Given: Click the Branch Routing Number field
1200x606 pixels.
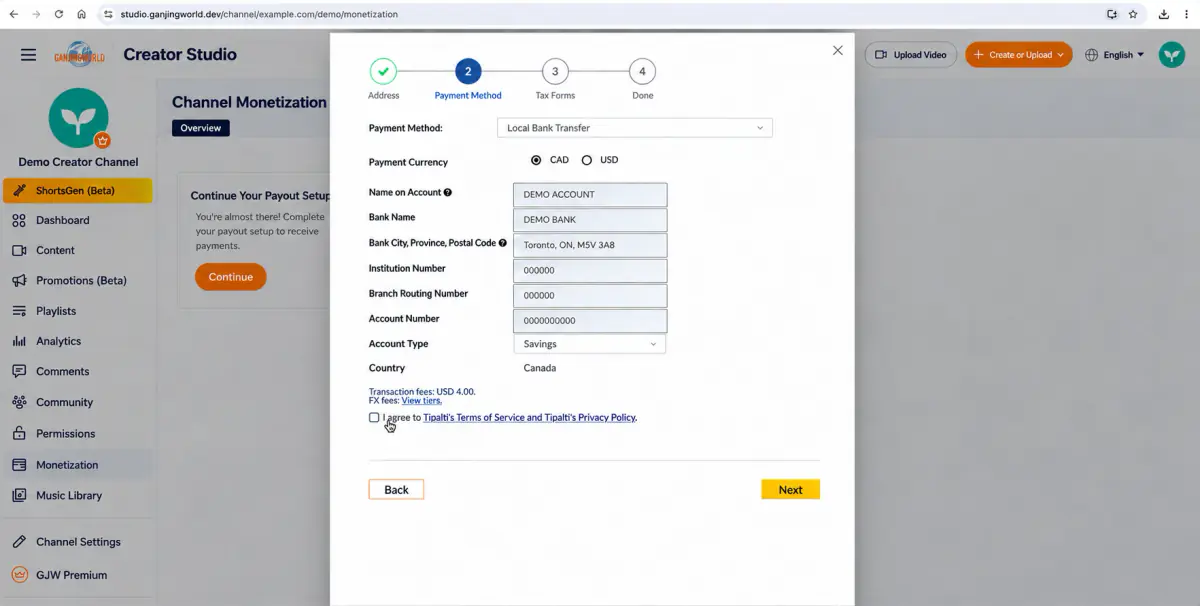Looking at the screenshot, I should click(590, 296).
